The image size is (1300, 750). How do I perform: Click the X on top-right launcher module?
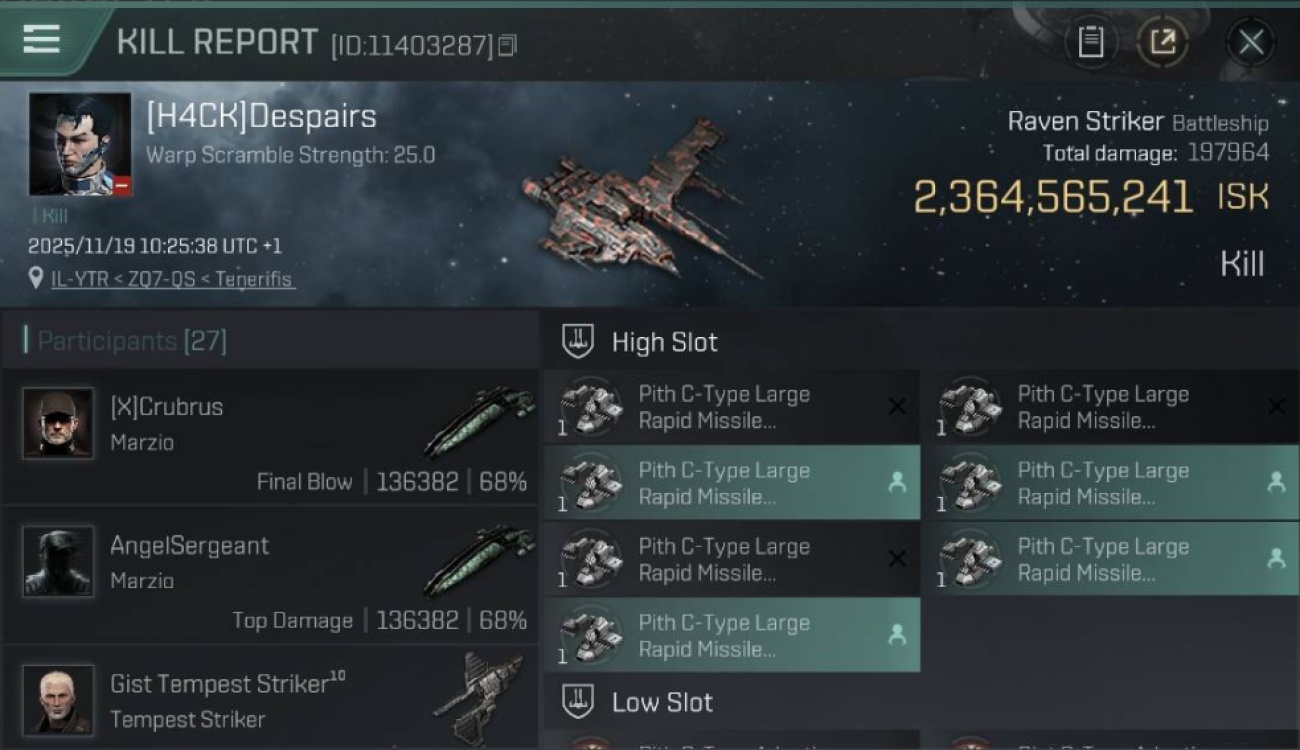pos(1276,406)
